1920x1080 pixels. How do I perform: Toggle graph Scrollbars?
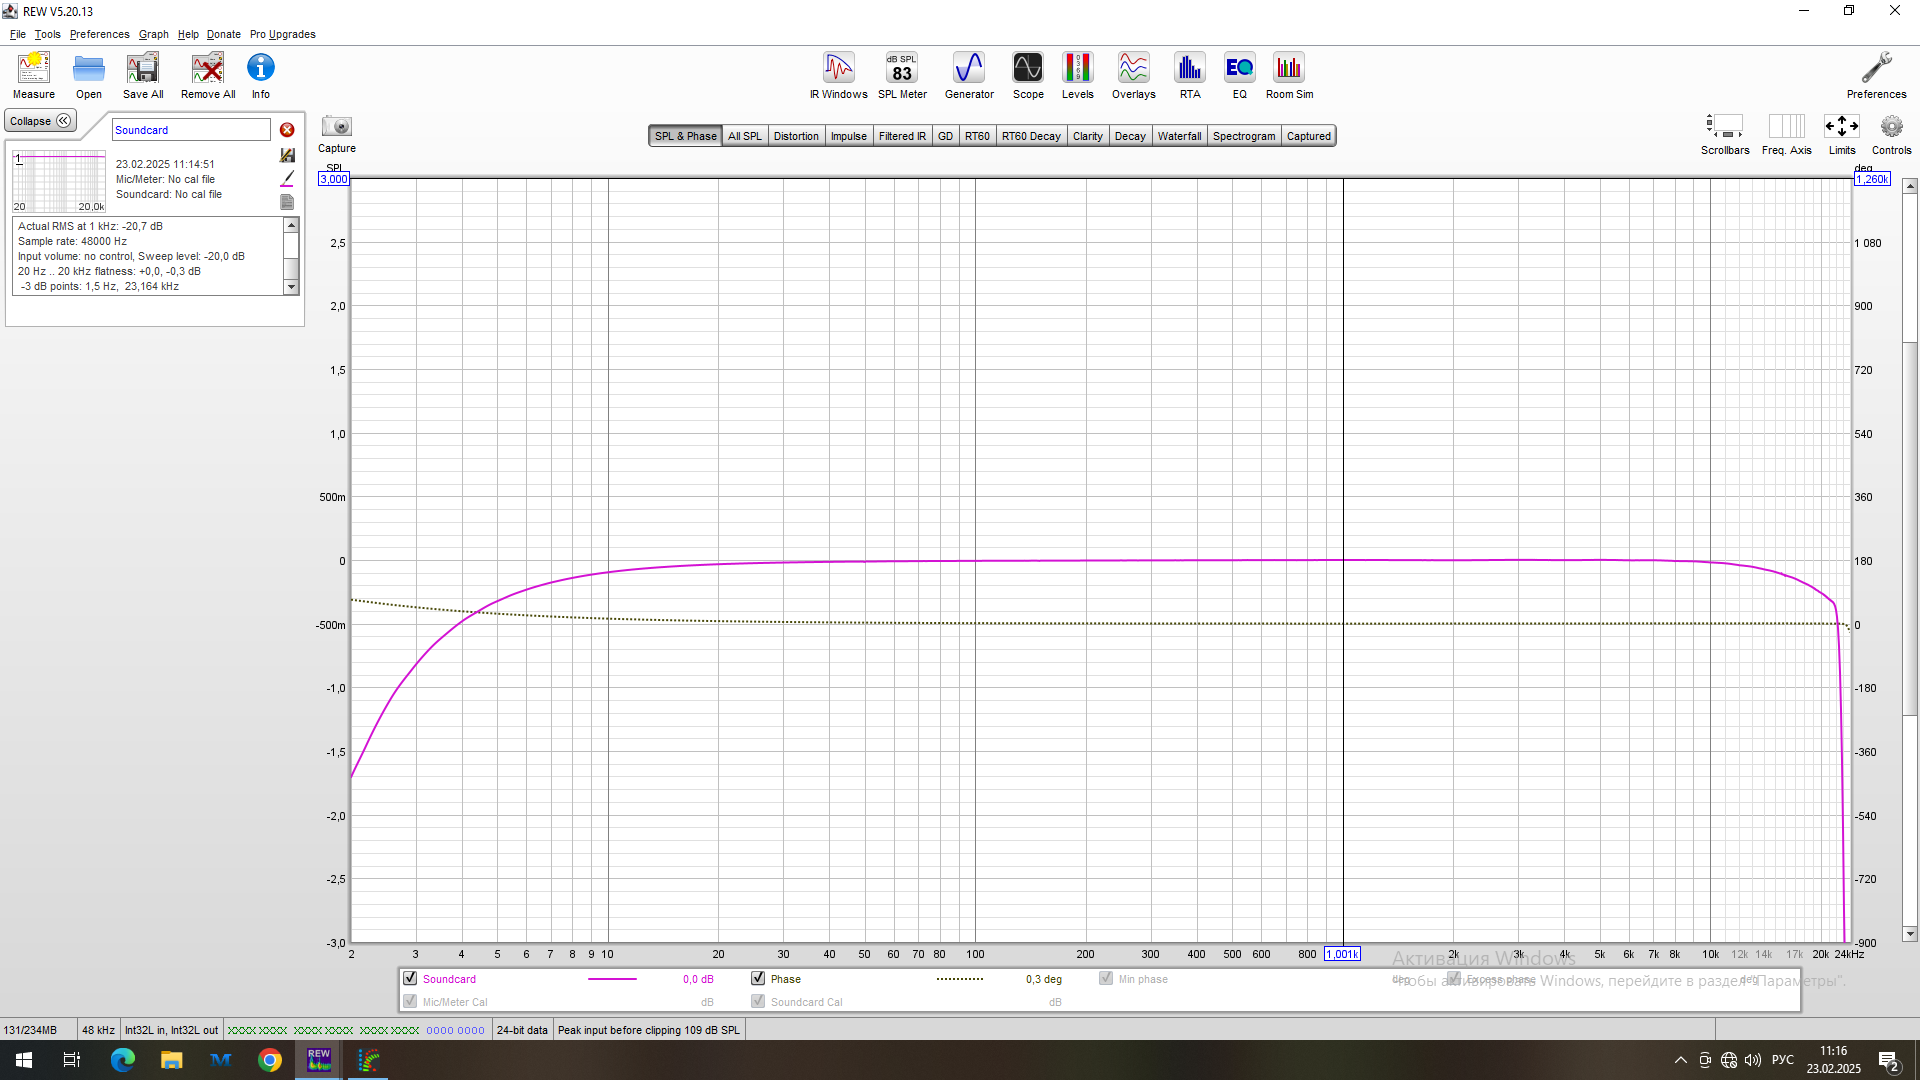(x=1725, y=134)
